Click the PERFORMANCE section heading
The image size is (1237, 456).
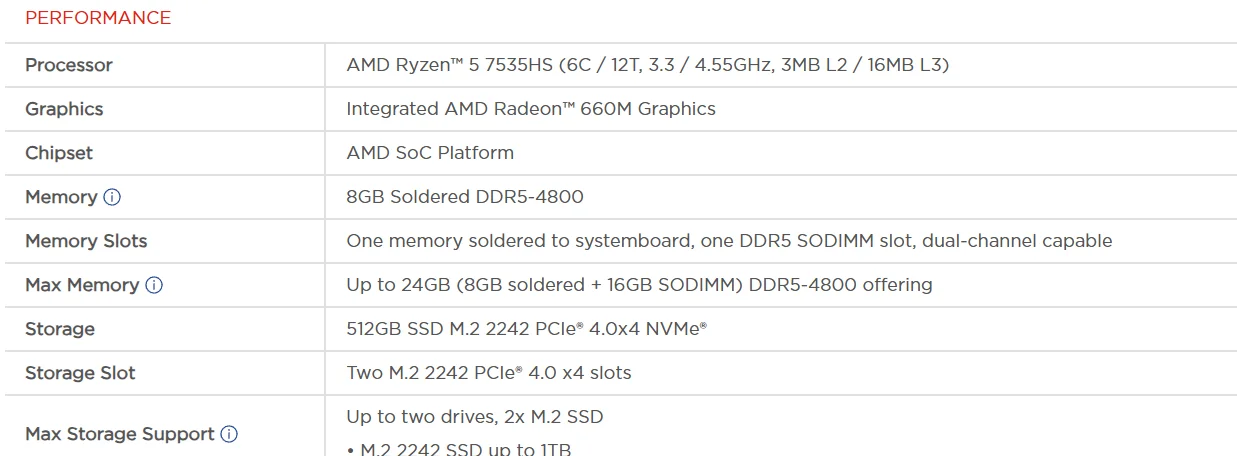coord(98,18)
